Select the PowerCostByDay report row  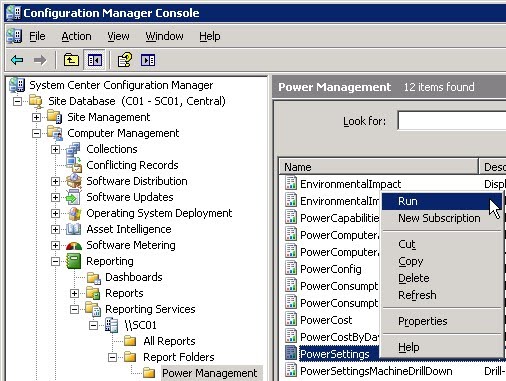pos(339,337)
